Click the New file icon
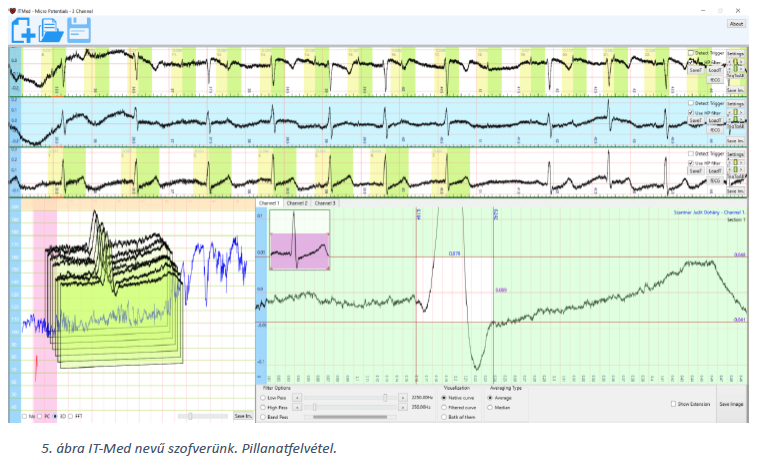This screenshot has height=466, width=773. point(23,30)
